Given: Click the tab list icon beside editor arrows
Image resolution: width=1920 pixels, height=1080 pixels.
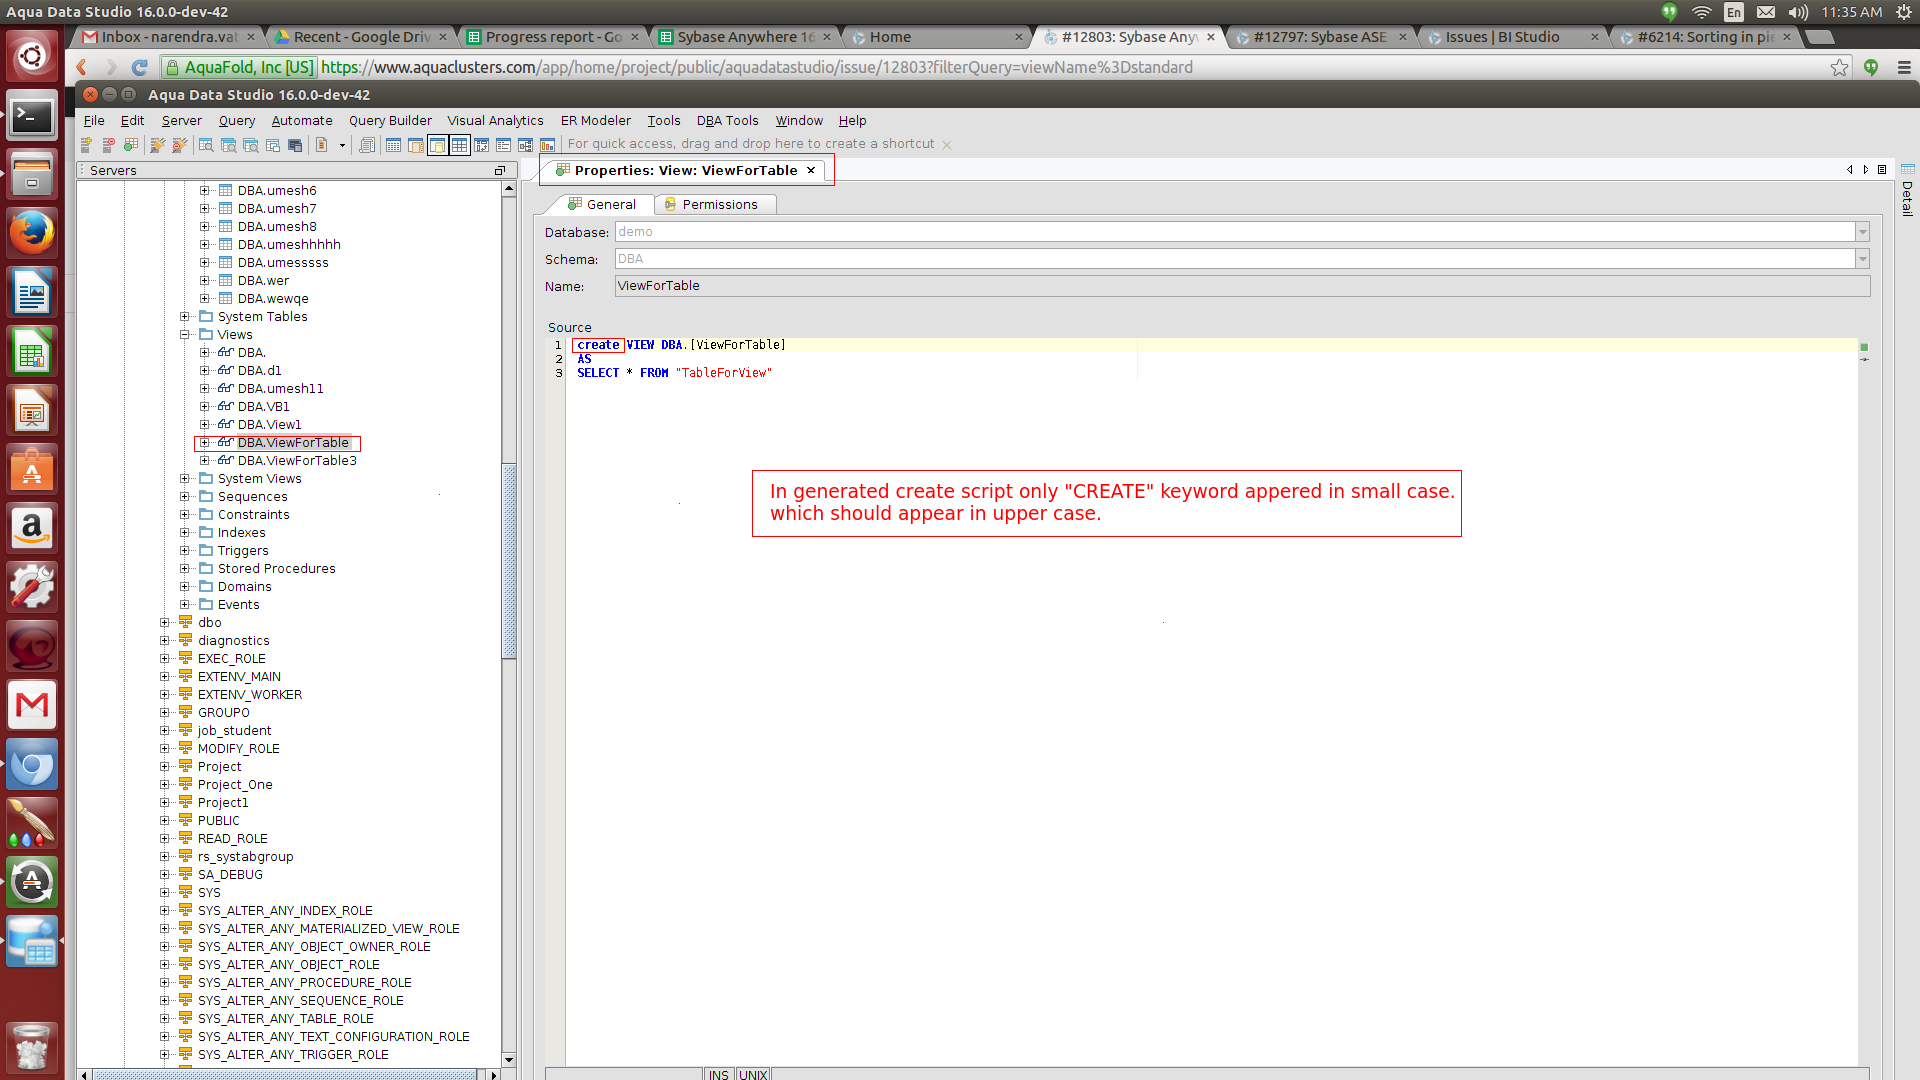Looking at the screenshot, I should (1882, 170).
